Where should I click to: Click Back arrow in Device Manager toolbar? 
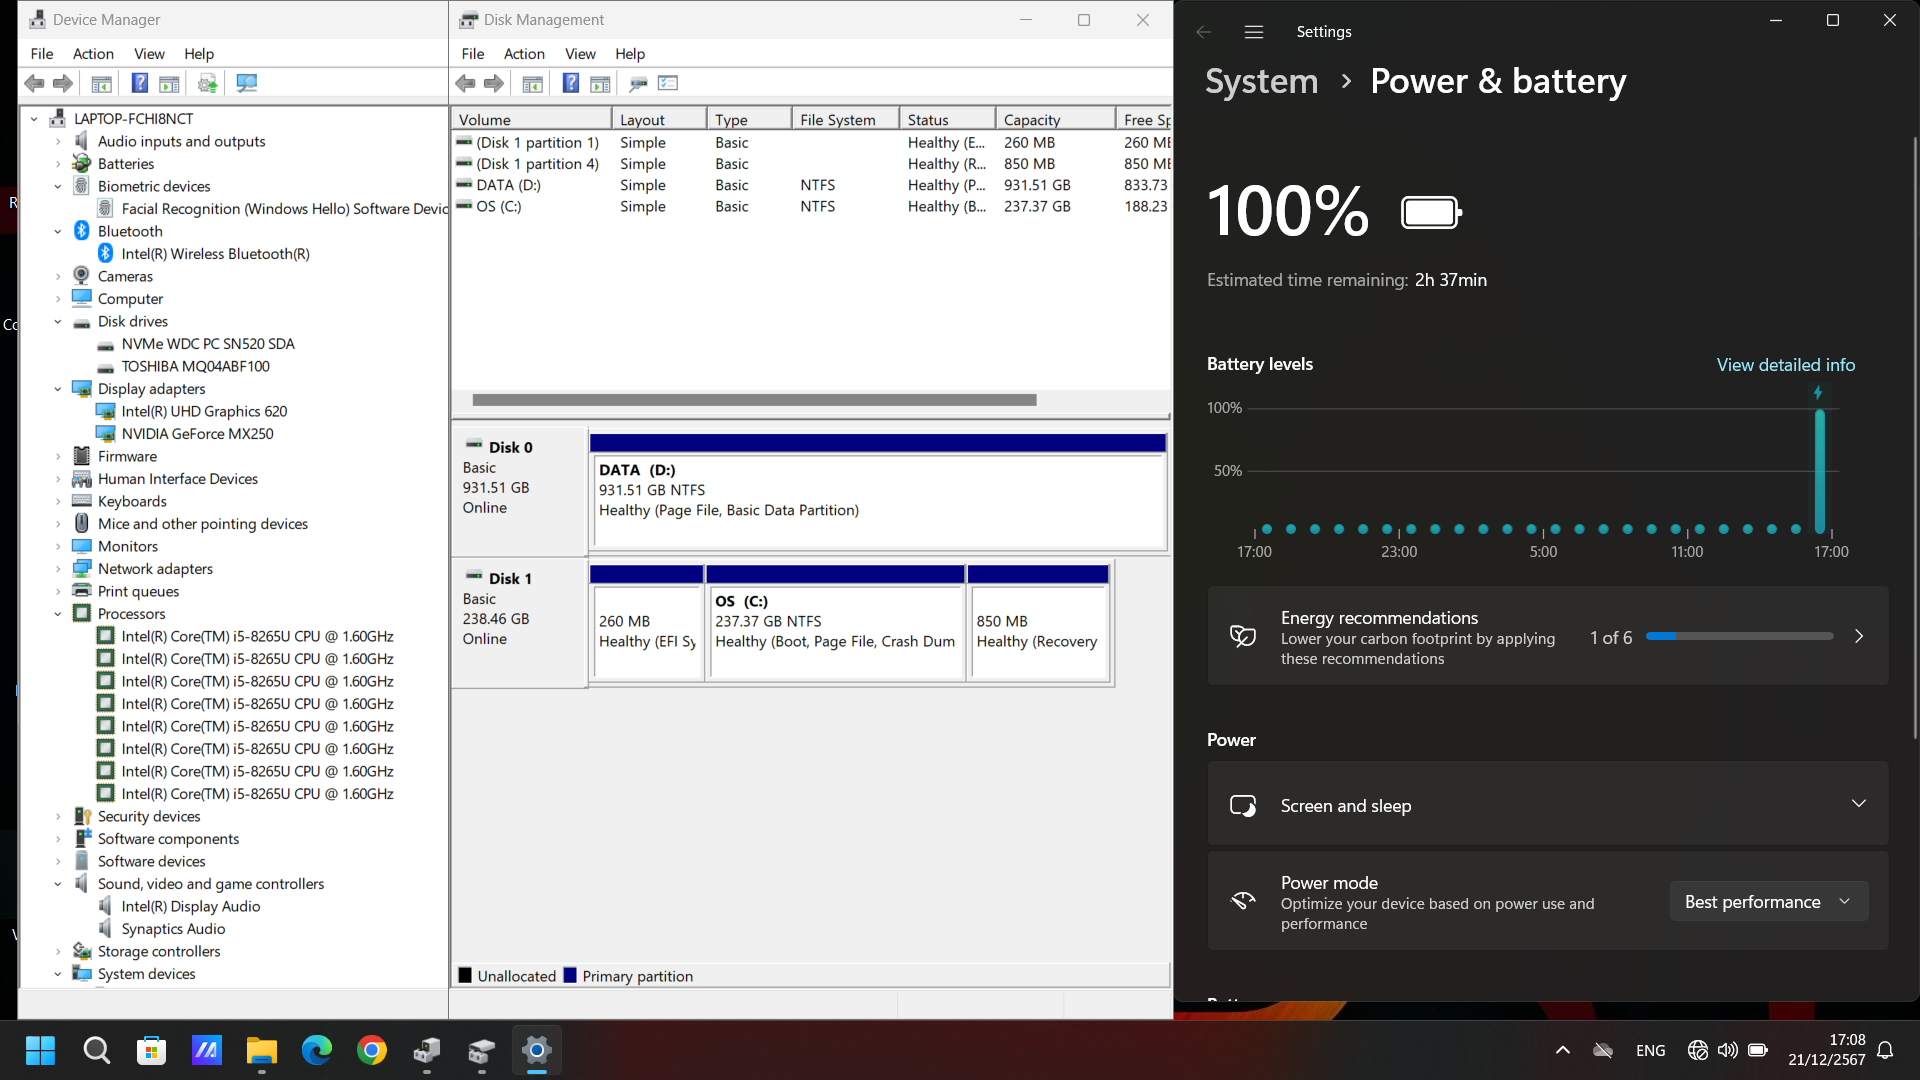tap(34, 84)
